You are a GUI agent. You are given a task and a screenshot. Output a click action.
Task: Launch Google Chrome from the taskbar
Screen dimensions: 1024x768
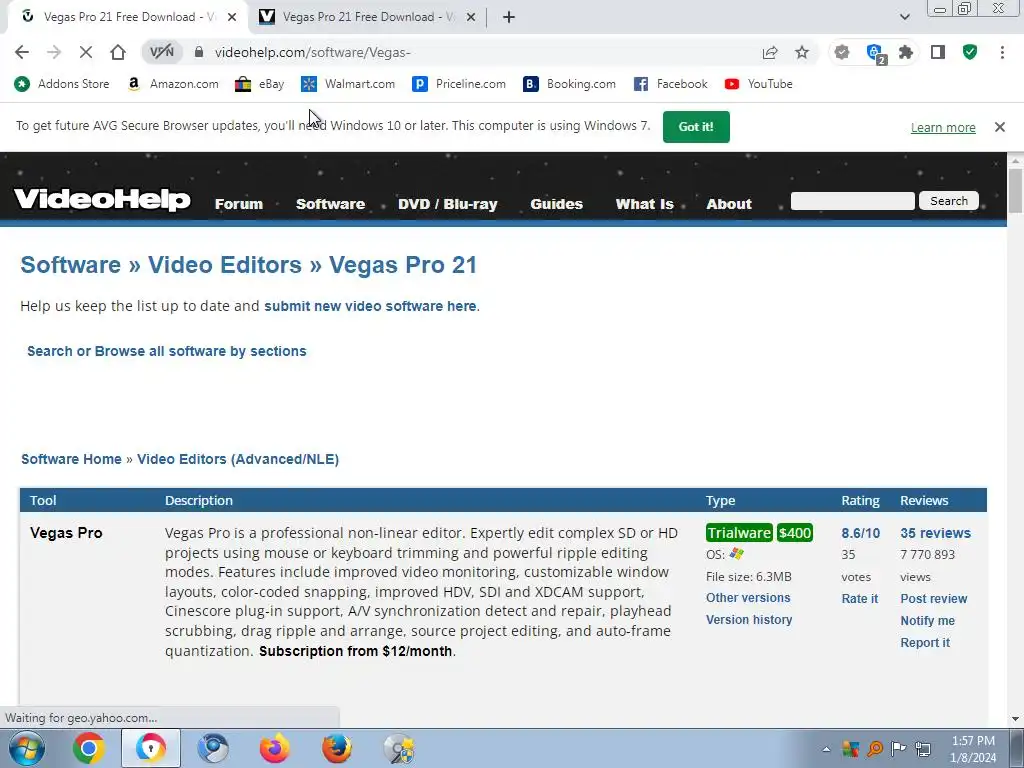(88, 748)
